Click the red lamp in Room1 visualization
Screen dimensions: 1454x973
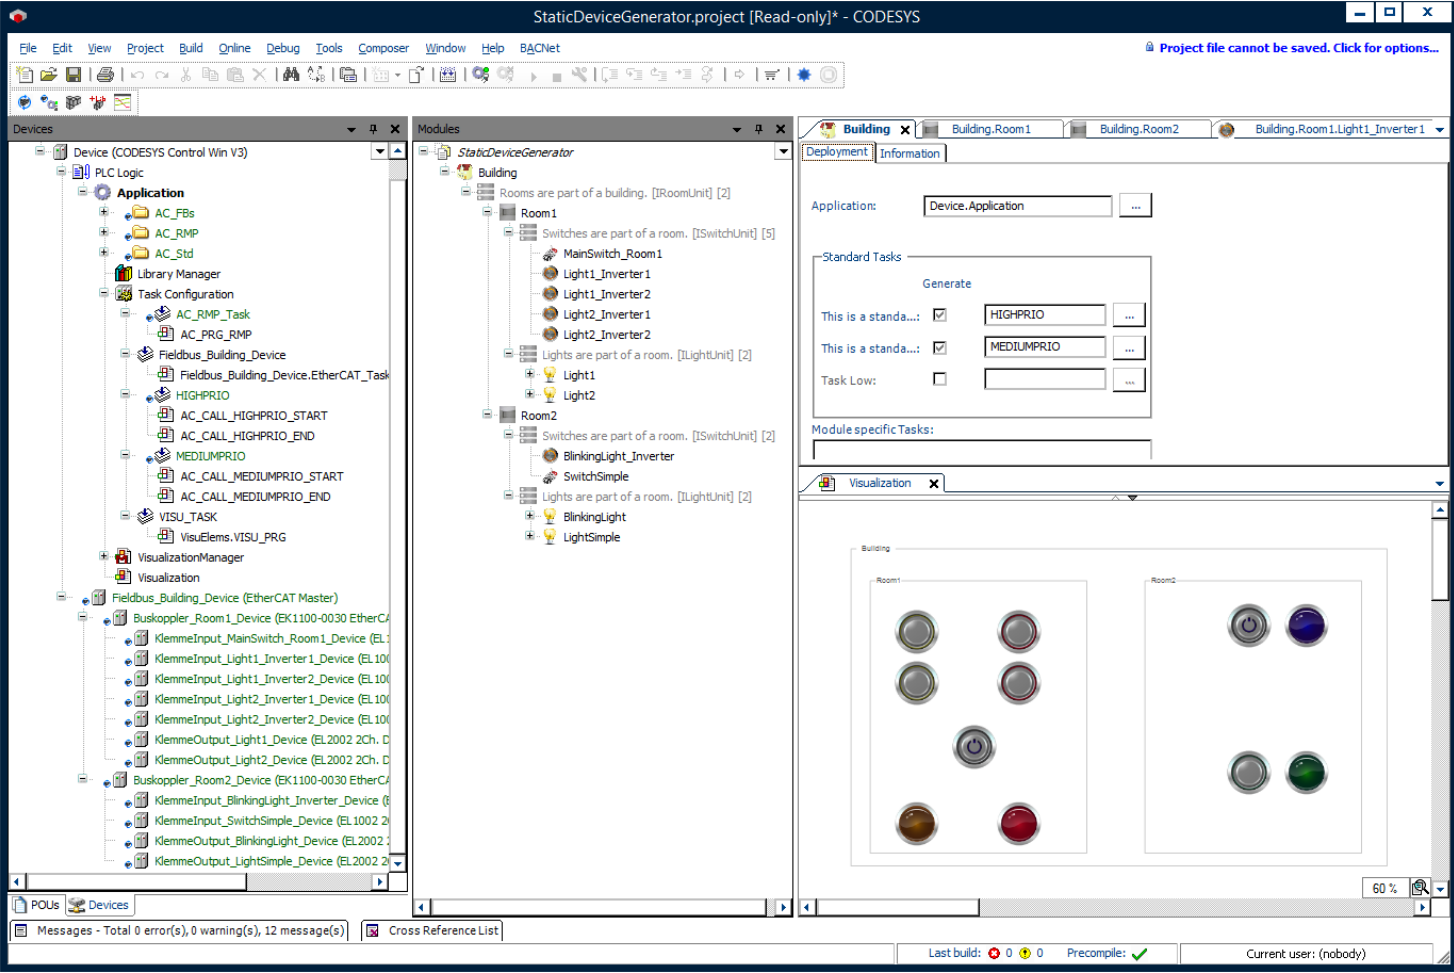click(x=1019, y=823)
